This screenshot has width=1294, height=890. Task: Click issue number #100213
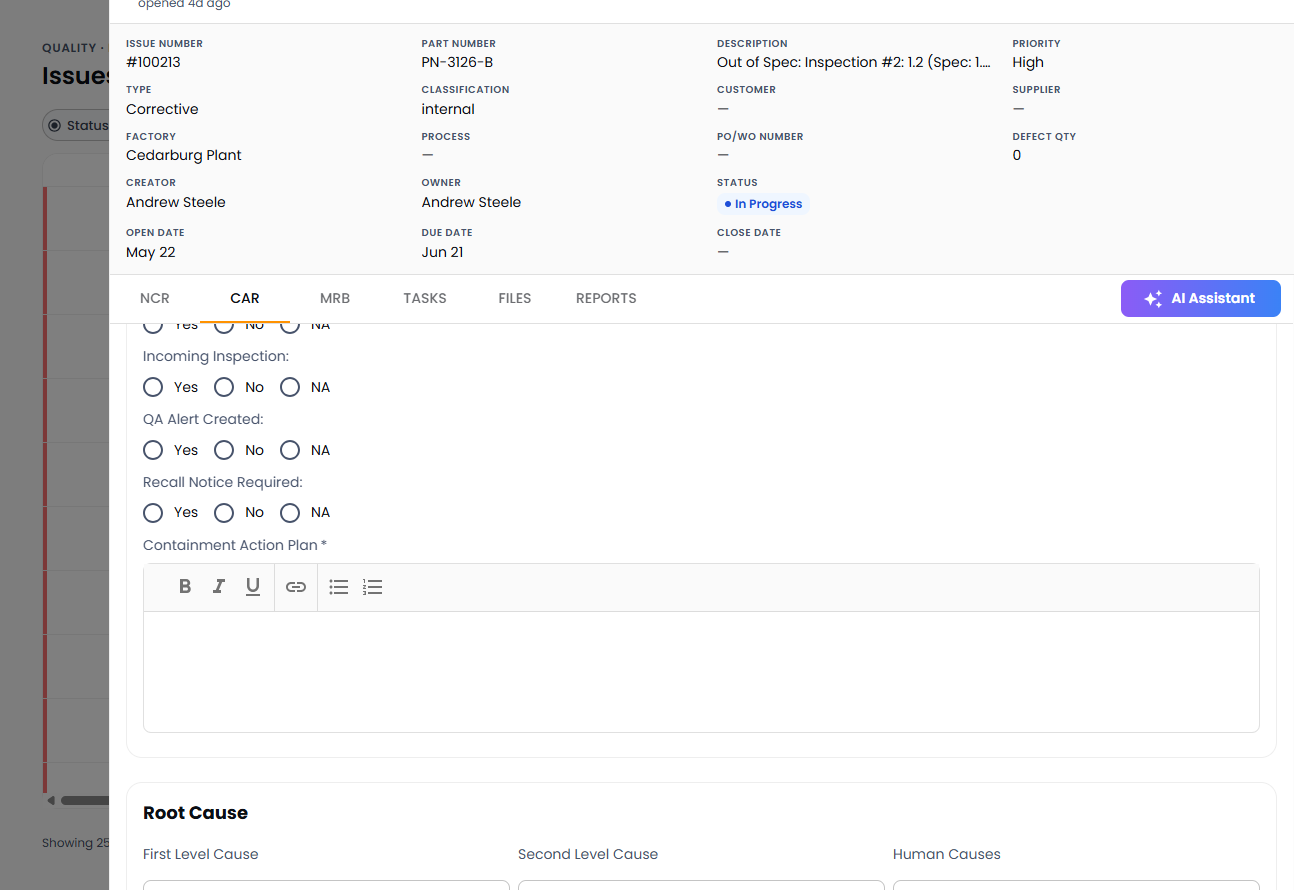click(153, 62)
